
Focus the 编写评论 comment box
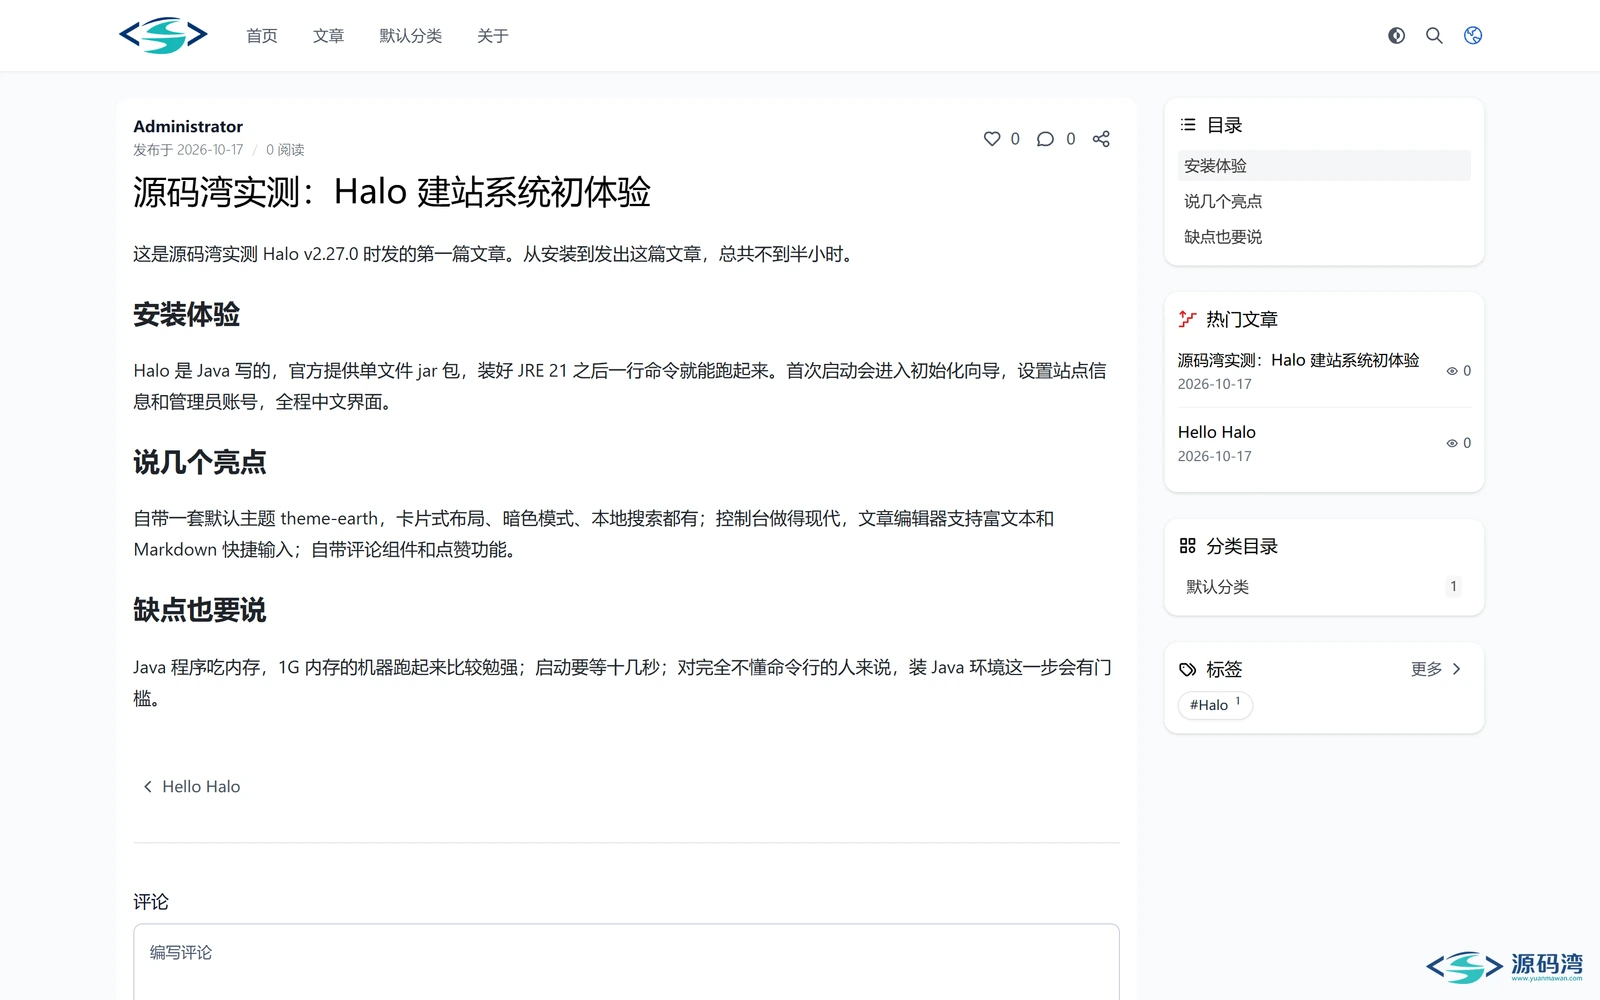(x=626, y=962)
